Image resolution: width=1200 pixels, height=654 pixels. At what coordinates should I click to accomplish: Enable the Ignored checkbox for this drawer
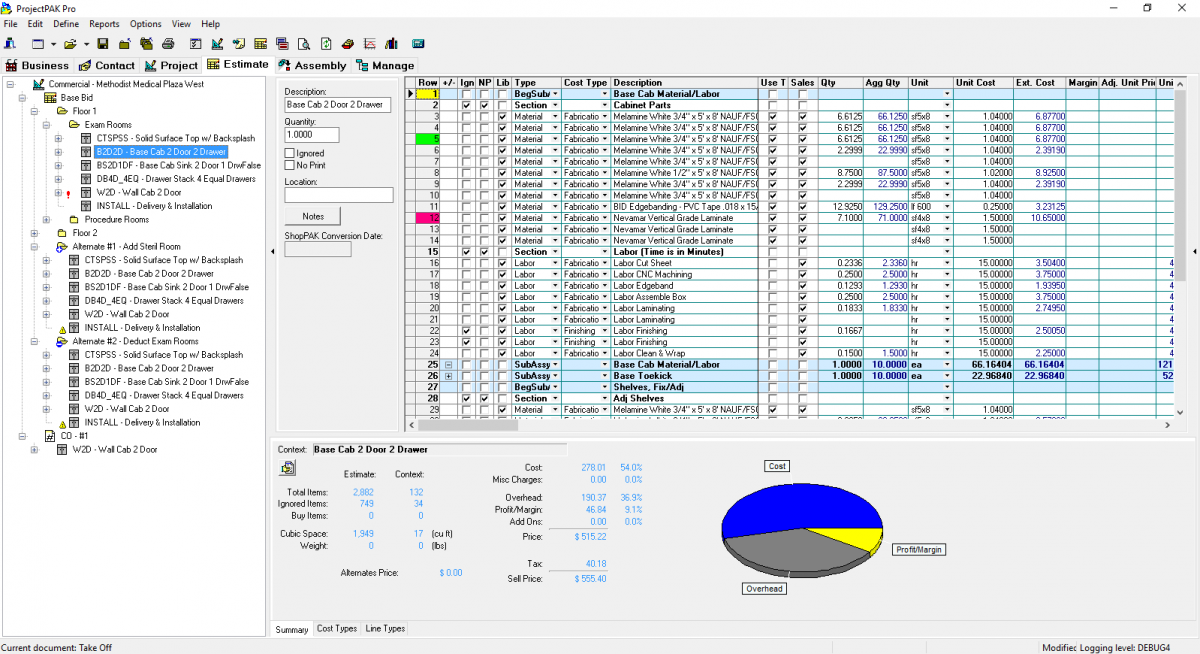click(290, 153)
